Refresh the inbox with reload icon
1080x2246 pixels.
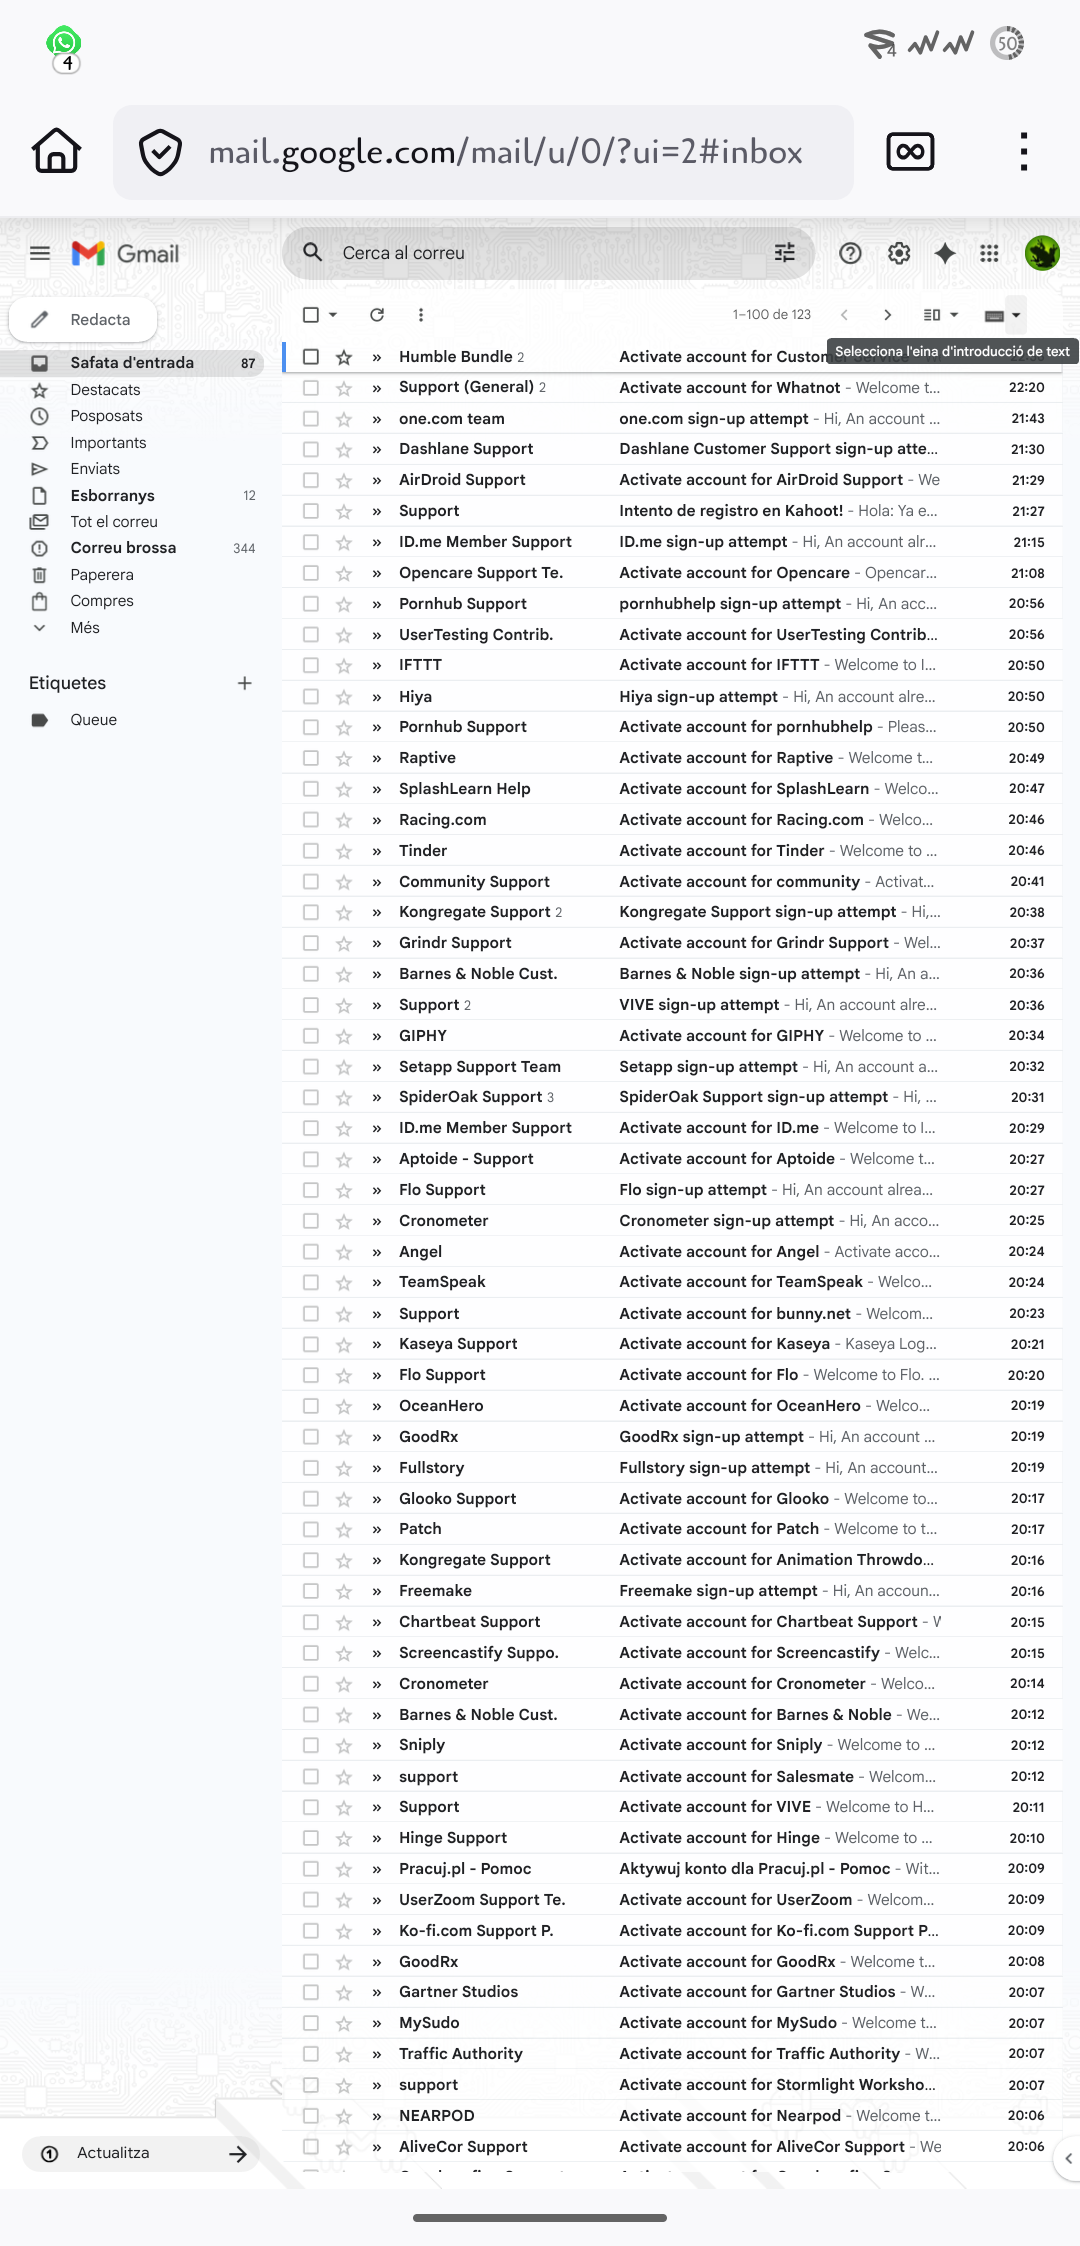coord(377,315)
